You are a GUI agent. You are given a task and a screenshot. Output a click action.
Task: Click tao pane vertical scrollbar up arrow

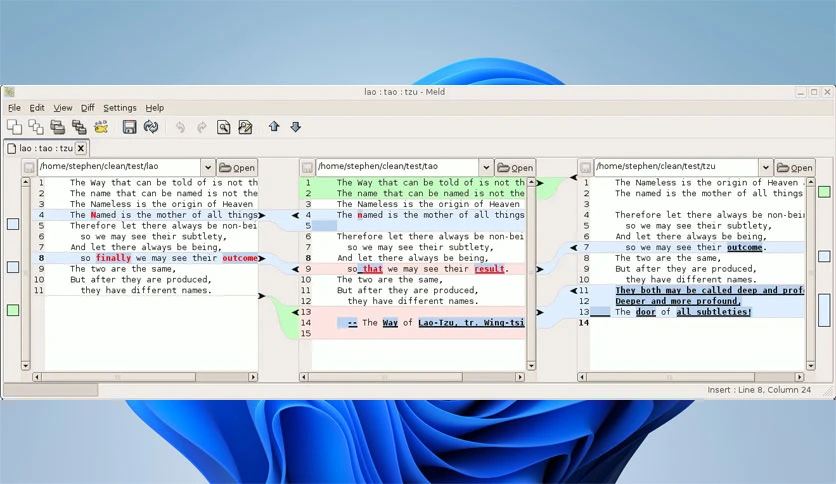[530, 182]
